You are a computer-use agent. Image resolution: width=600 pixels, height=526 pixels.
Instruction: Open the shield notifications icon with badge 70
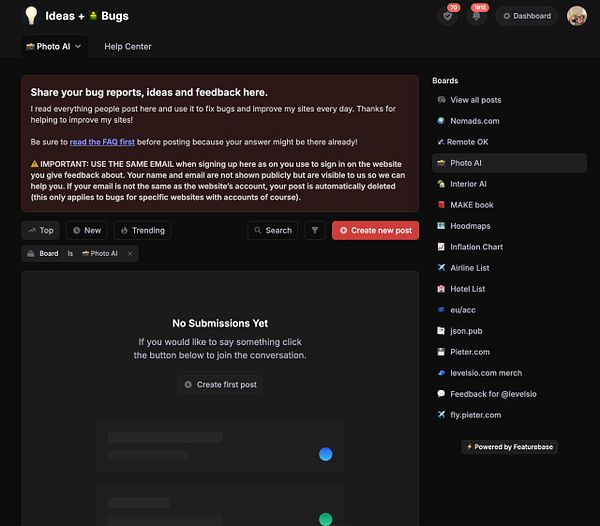[447, 16]
